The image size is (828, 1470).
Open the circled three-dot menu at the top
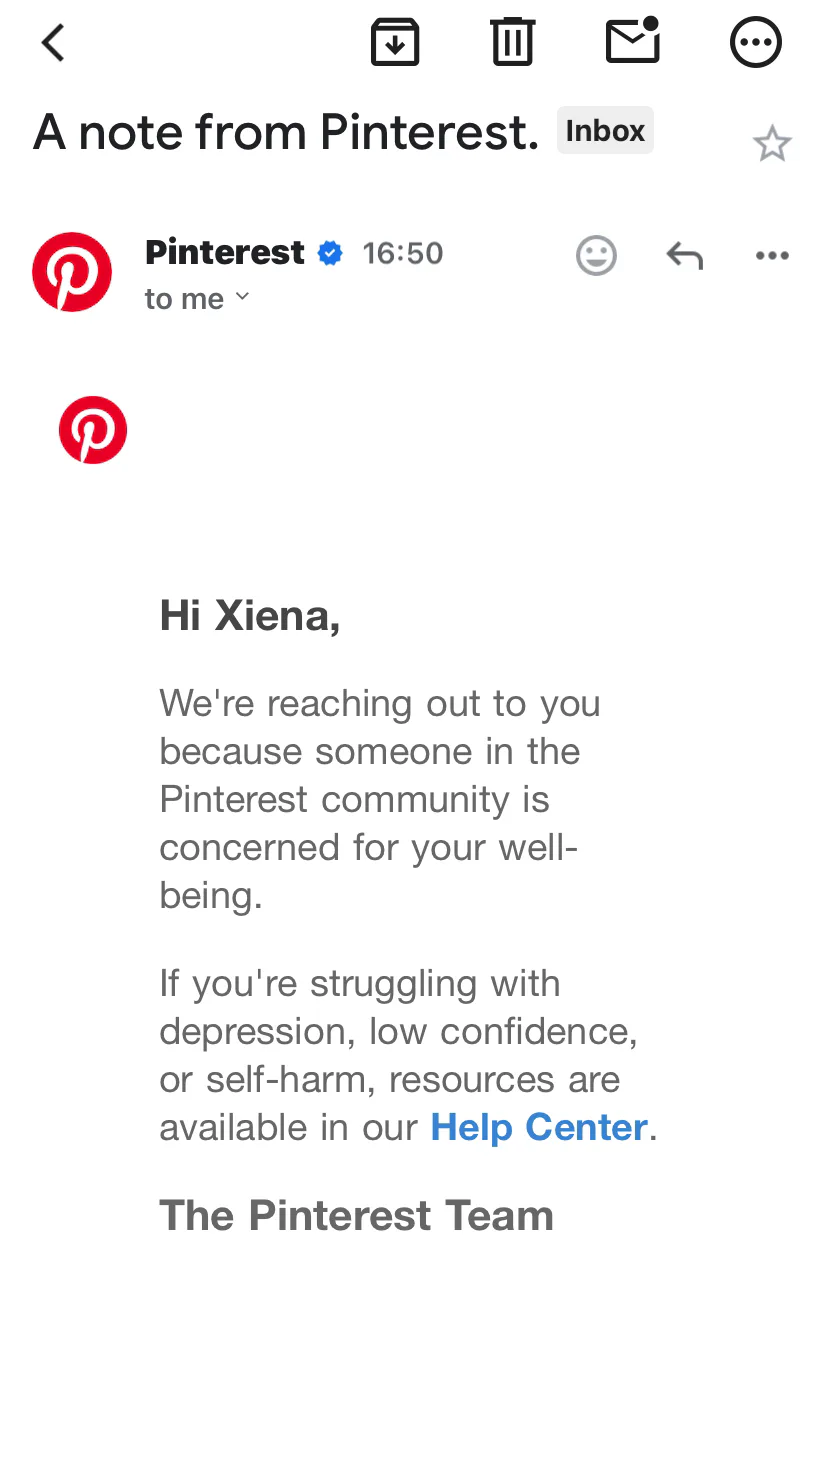pyautogui.click(x=755, y=42)
